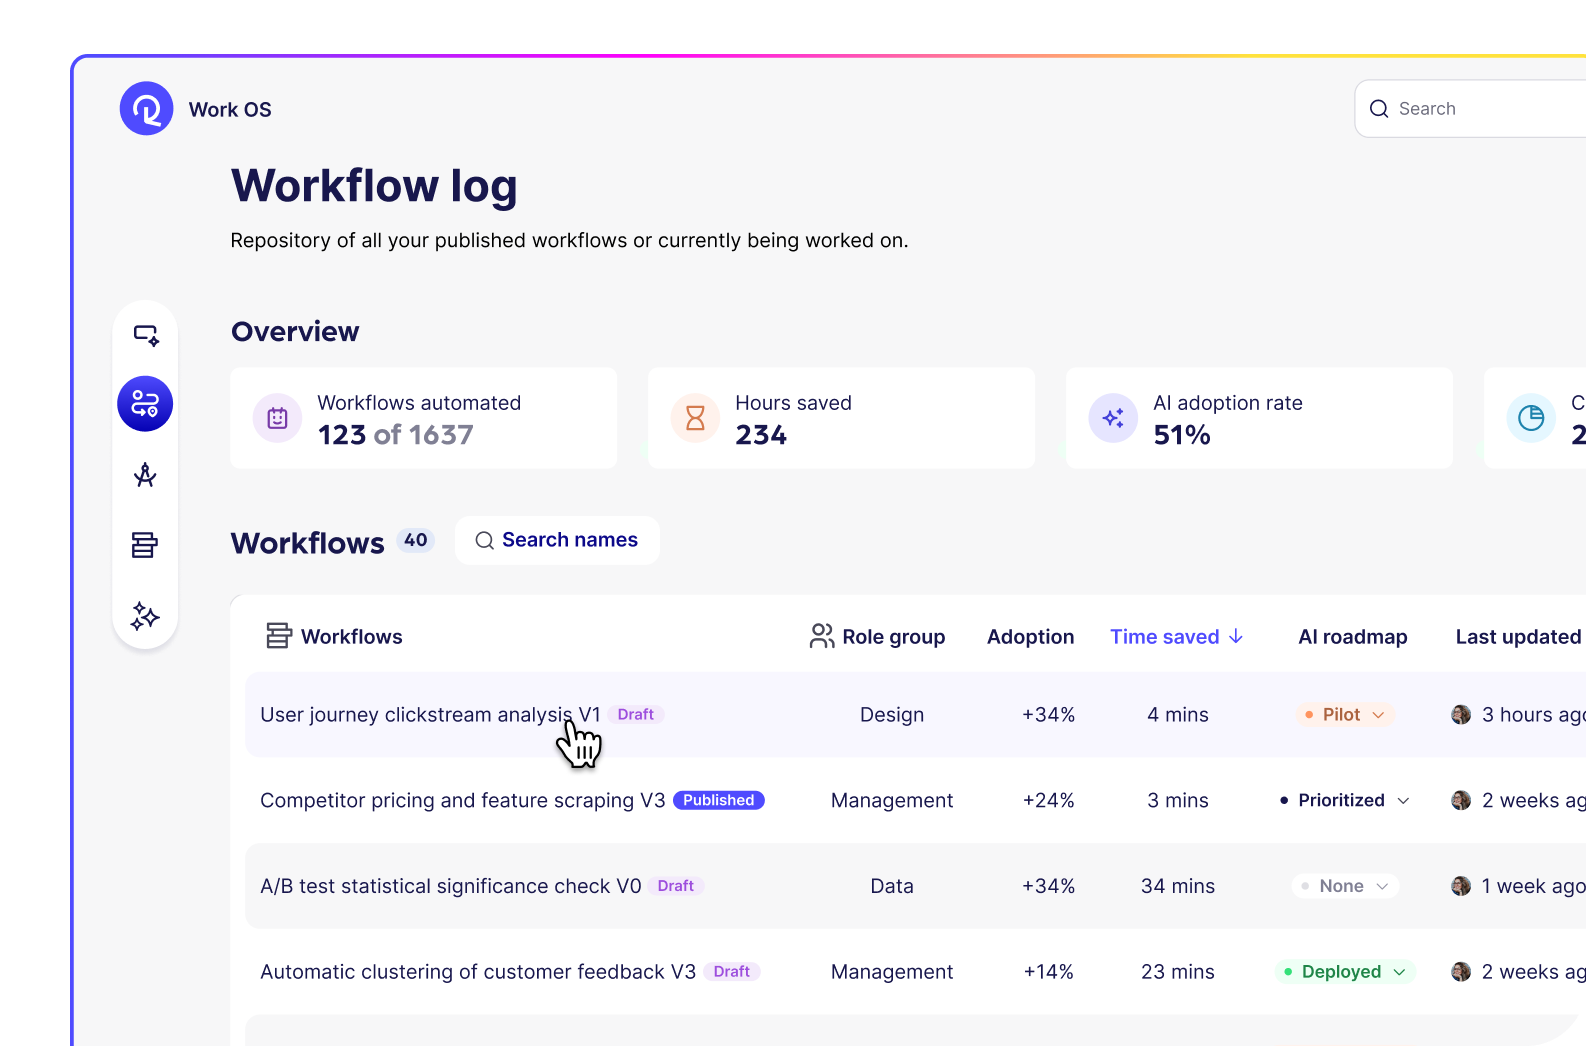Click the 51% adoption rate value
Viewport: 1586px width, 1046px height.
pyautogui.click(x=1182, y=435)
